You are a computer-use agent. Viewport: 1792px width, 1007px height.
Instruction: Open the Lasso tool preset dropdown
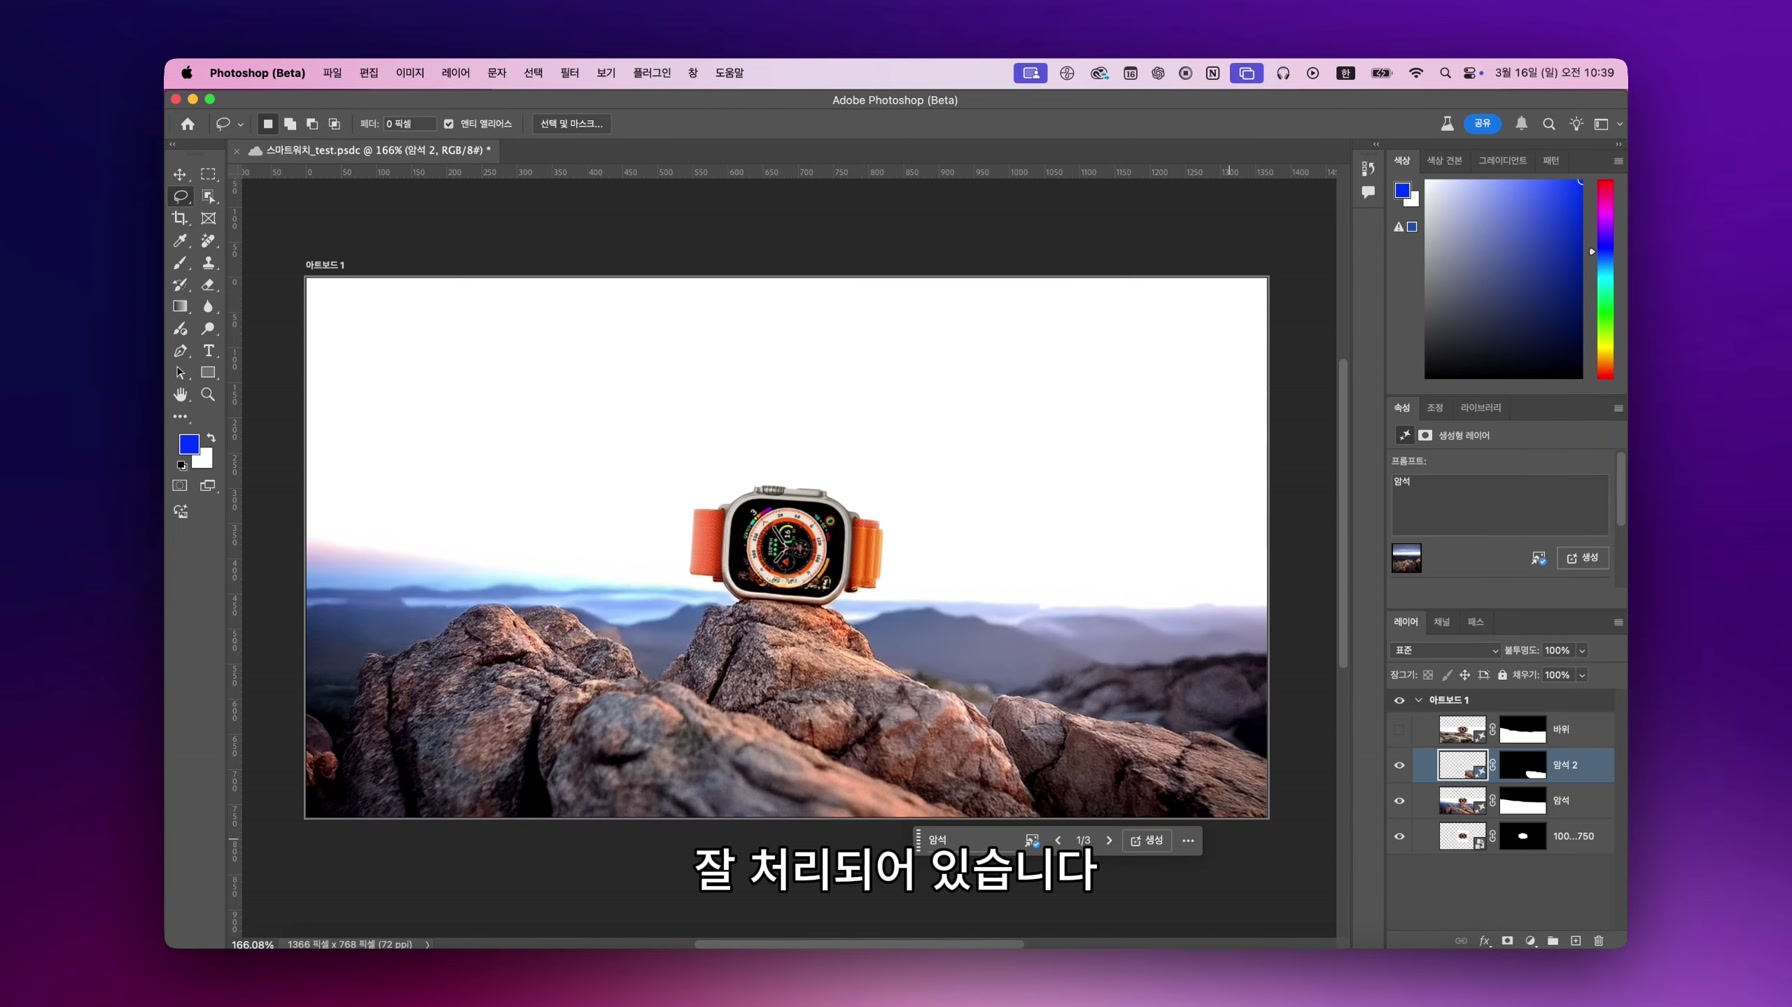[240, 125]
